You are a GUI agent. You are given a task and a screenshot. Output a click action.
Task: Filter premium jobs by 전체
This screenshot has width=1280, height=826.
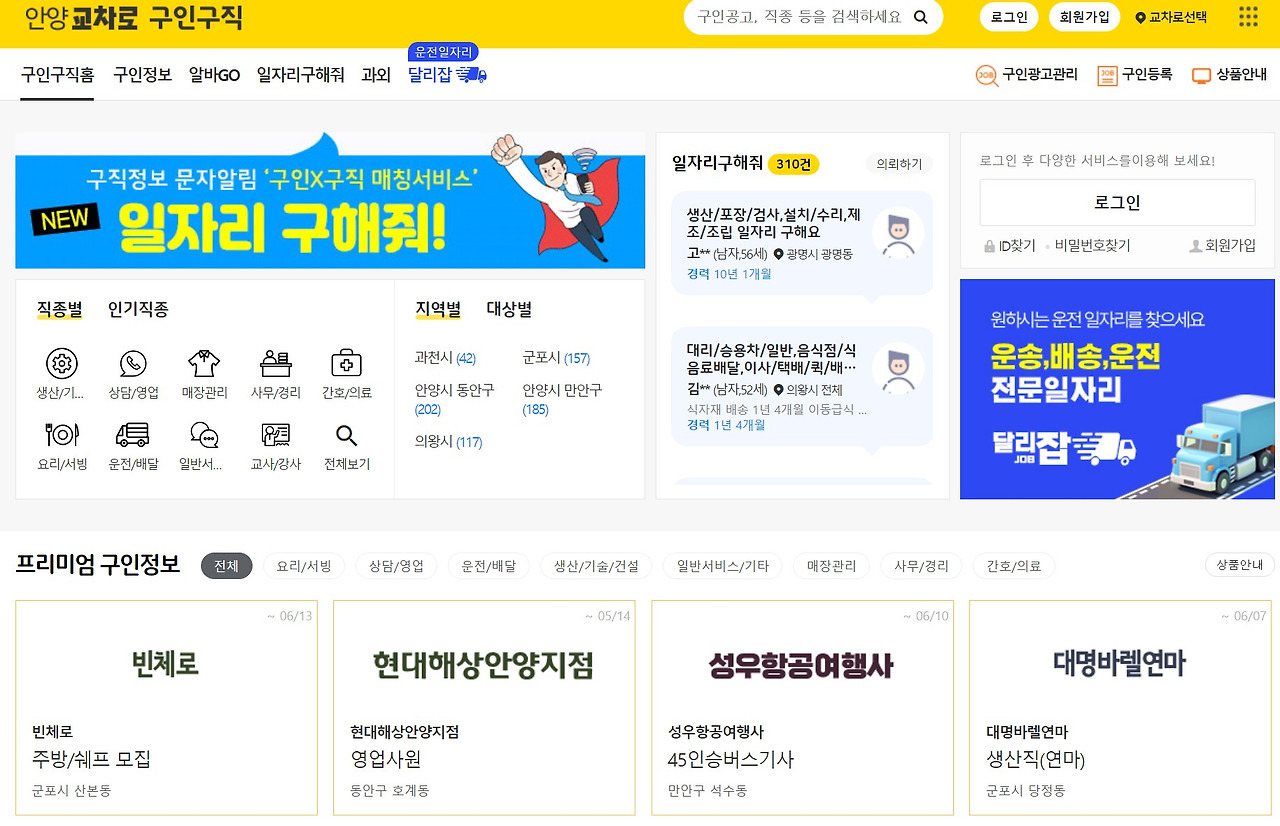click(x=226, y=566)
